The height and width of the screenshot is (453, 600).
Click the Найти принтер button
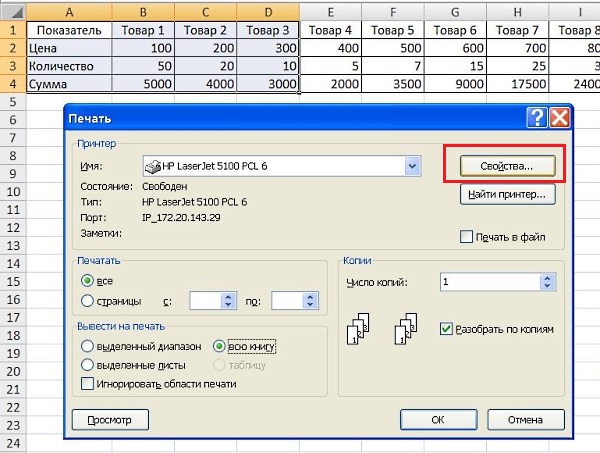[x=507, y=195]
